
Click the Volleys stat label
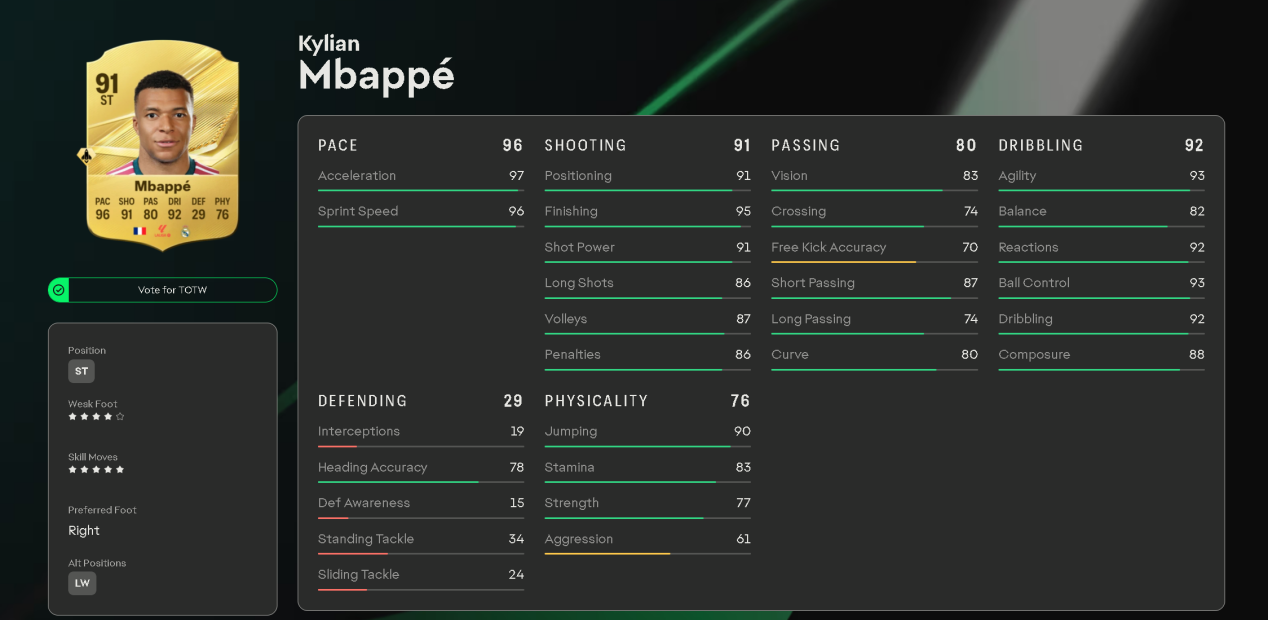tap(566, 319)
